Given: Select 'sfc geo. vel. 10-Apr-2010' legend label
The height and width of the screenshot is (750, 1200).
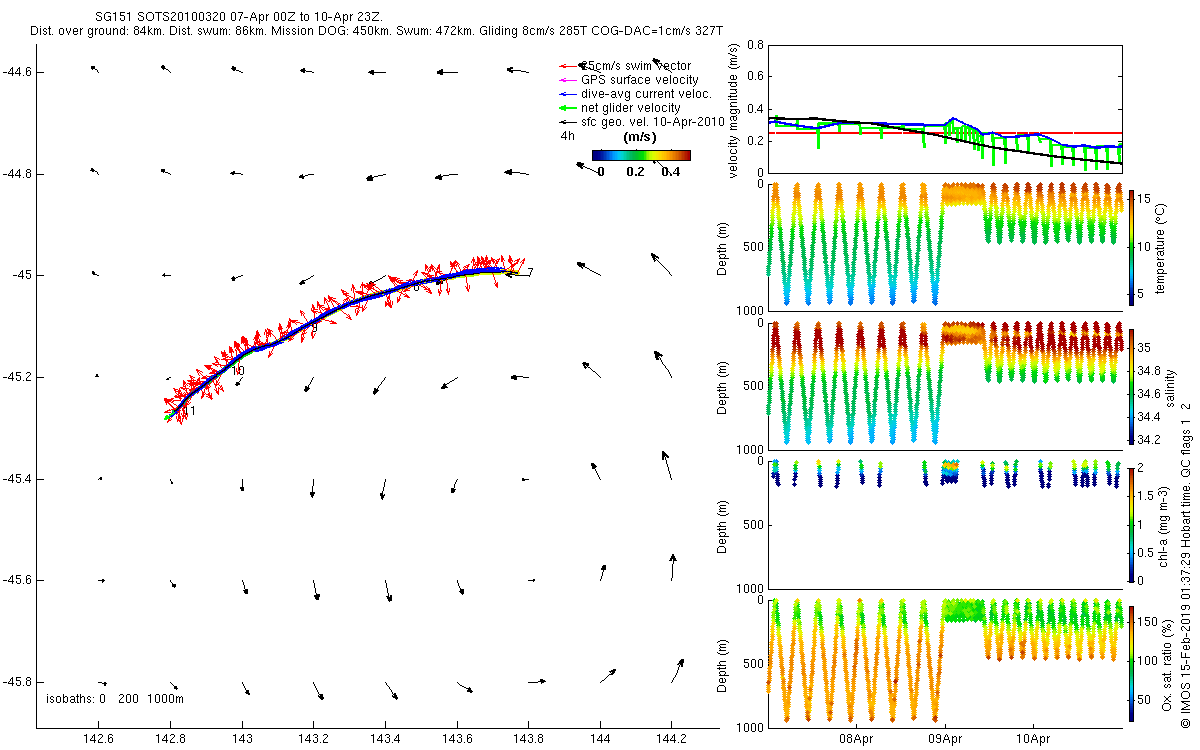Looking at the screenshot, I should click(x=653, y=122).
